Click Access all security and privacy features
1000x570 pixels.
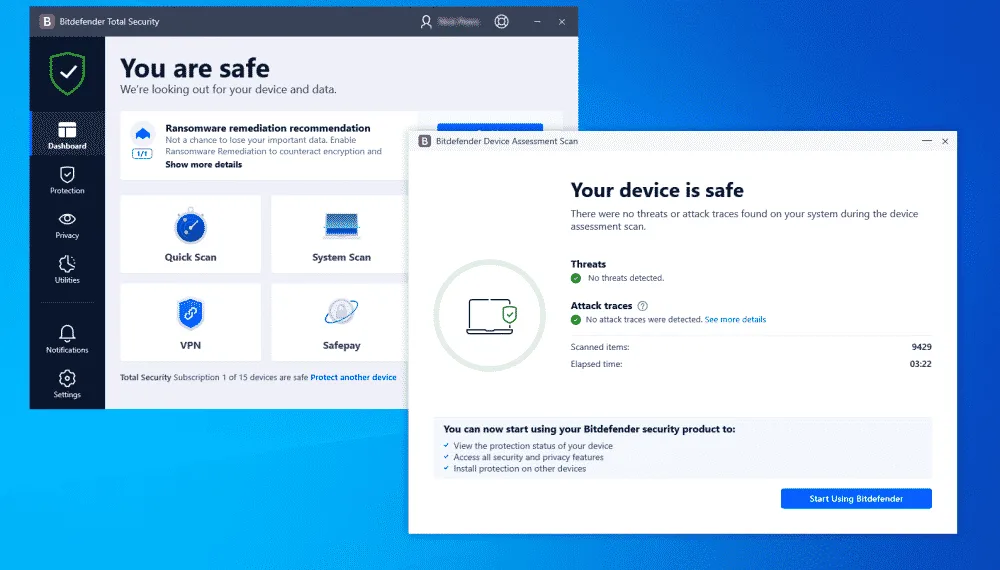(x=528, y=457)
